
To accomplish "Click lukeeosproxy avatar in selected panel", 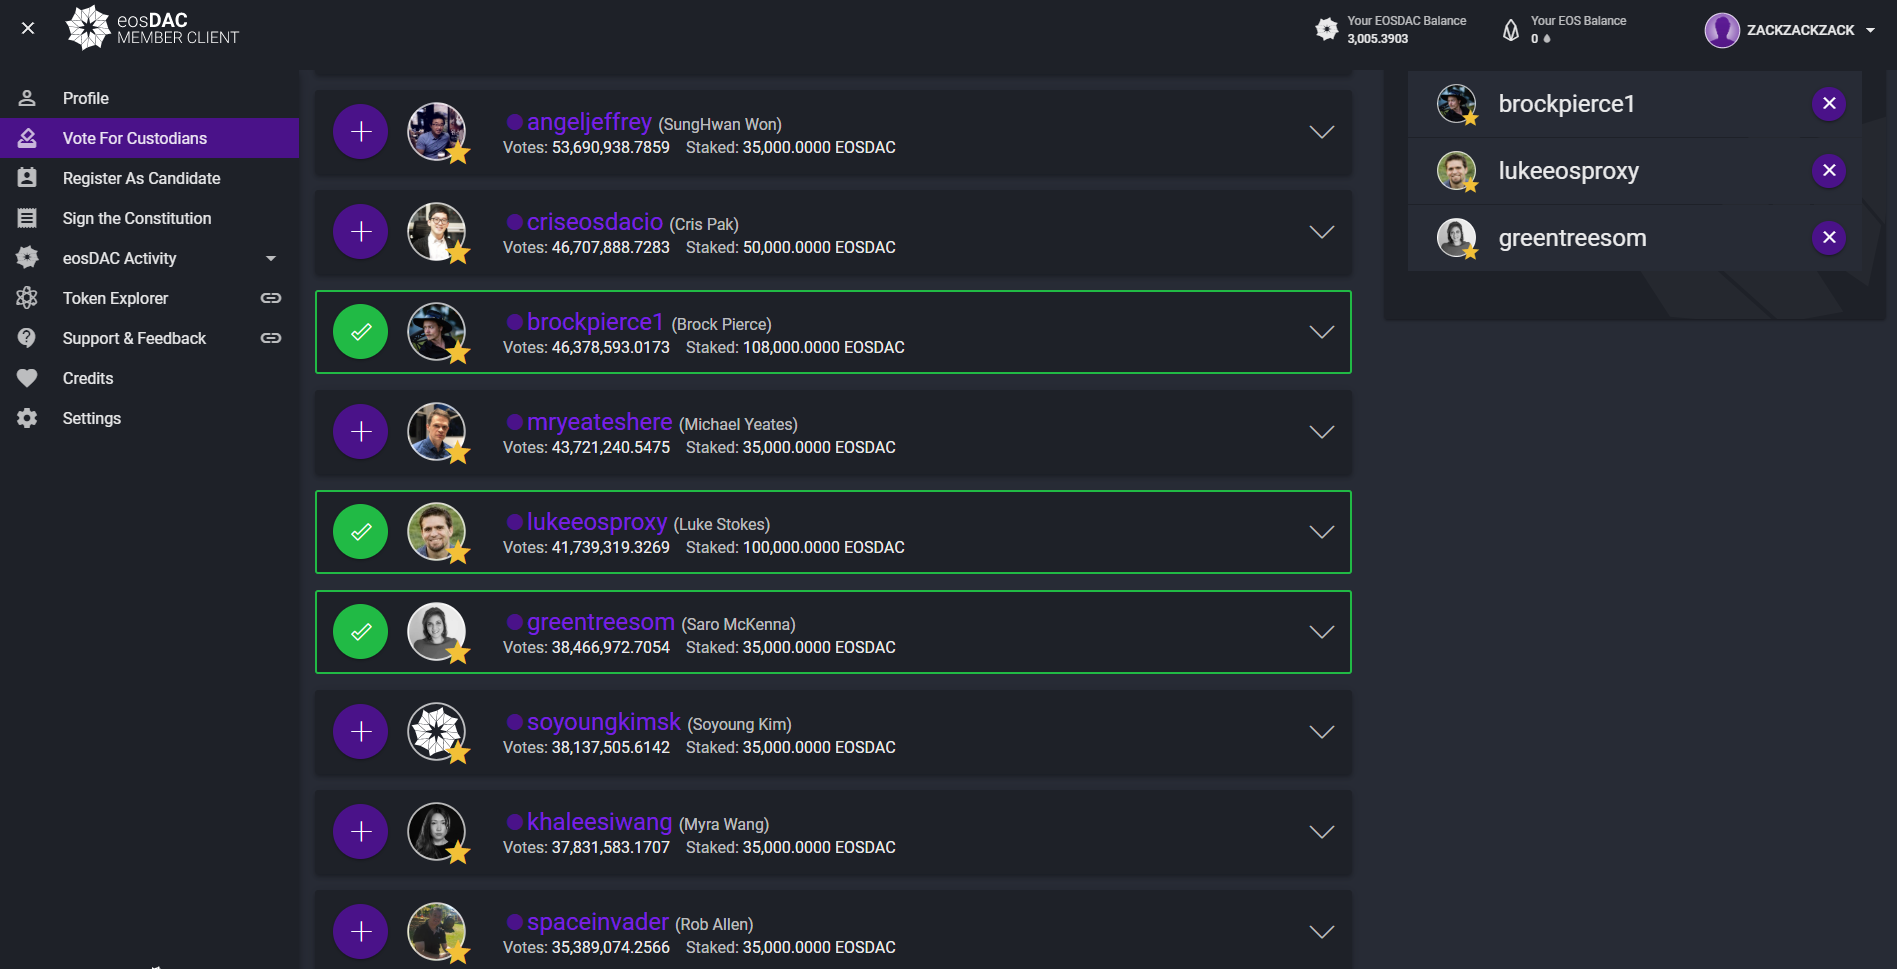I will click(1457, 171).
